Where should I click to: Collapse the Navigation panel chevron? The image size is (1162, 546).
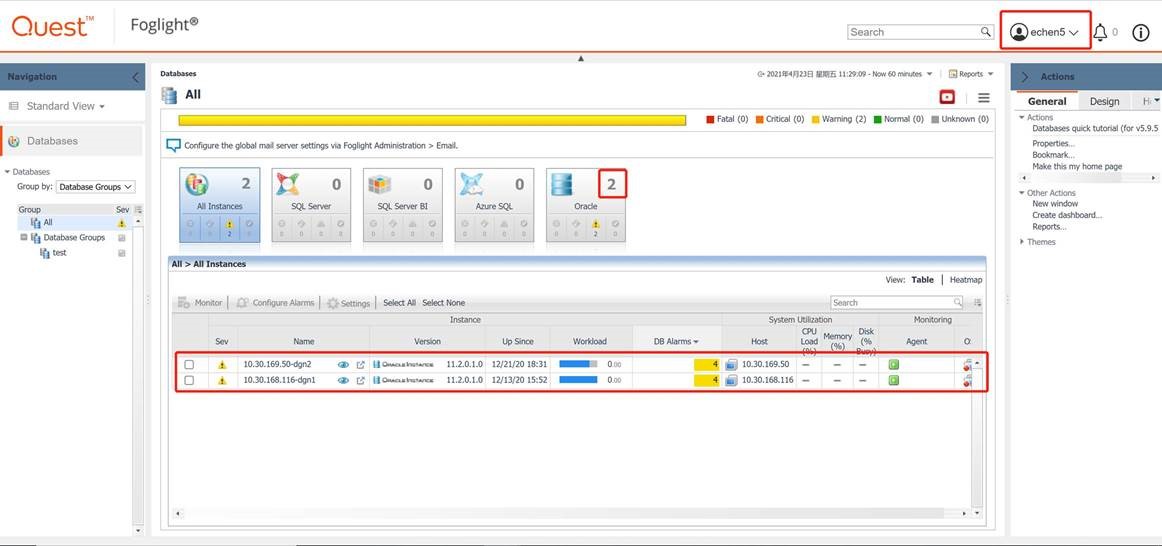[135, 77]
